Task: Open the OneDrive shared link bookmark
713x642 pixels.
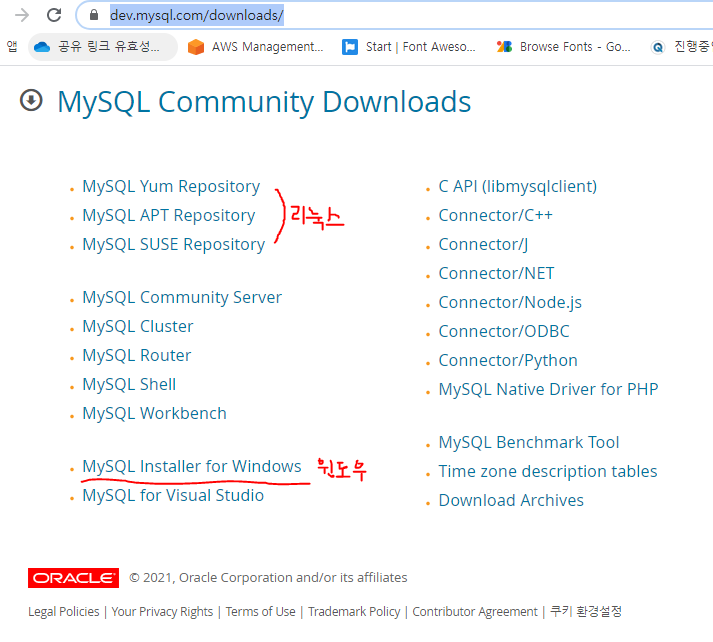Action: click(x=102, y=47)
